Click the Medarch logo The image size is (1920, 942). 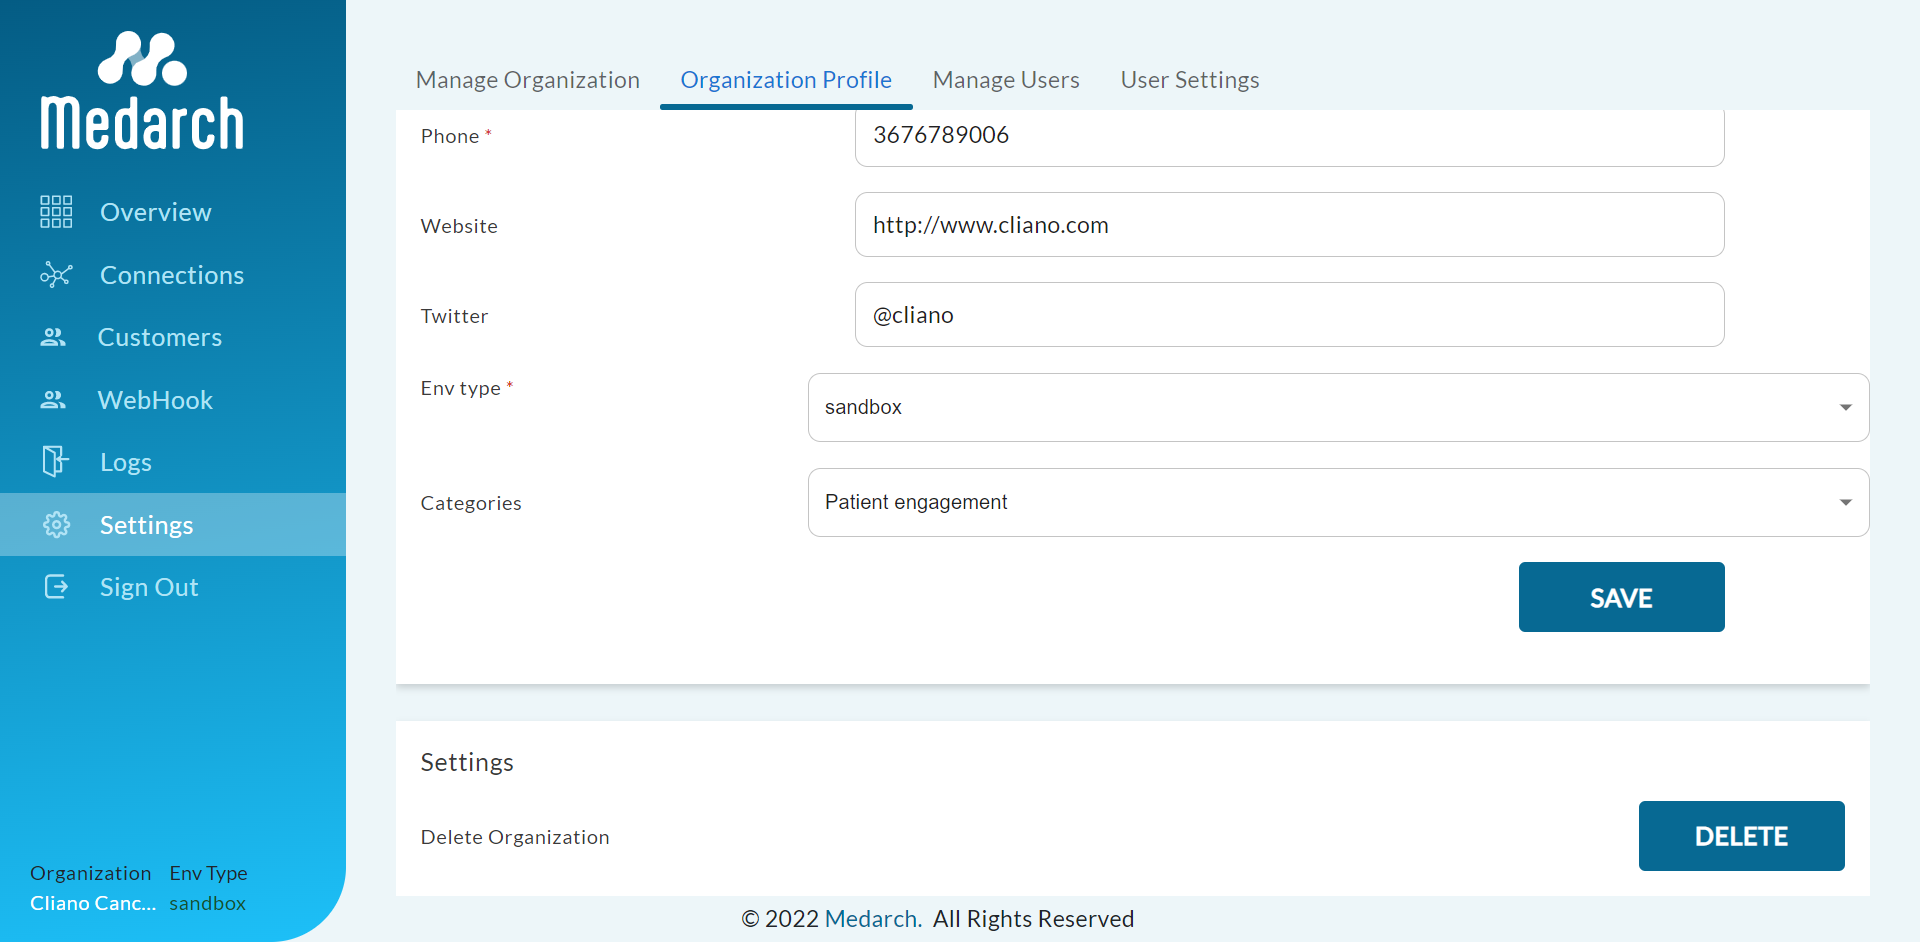(x=142, y=90)
